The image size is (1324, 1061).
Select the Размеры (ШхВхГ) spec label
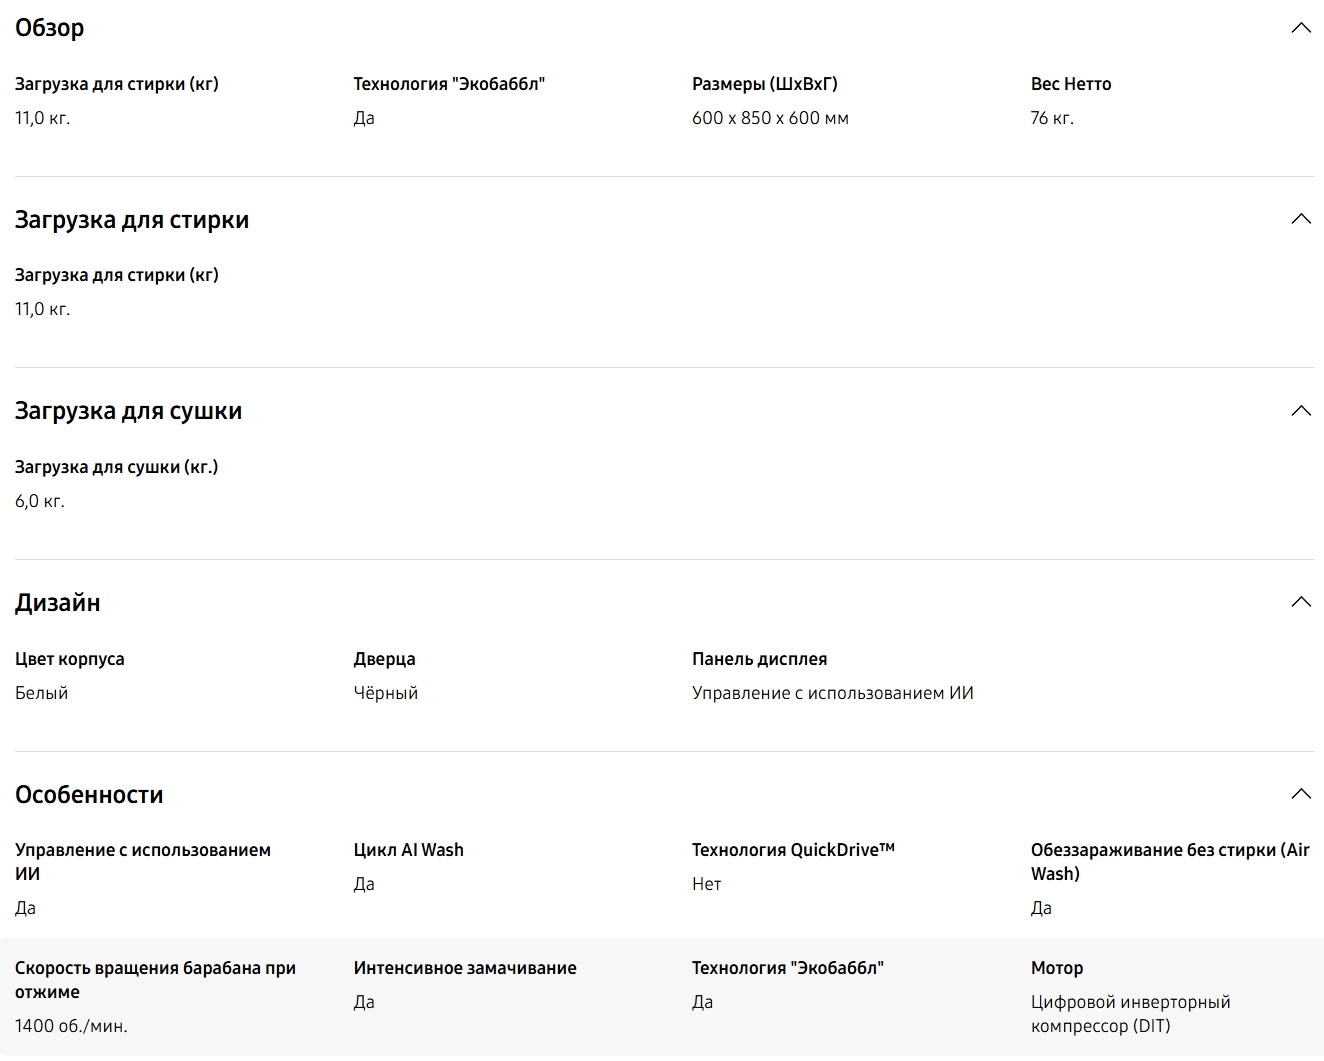[x=765, y=84]
